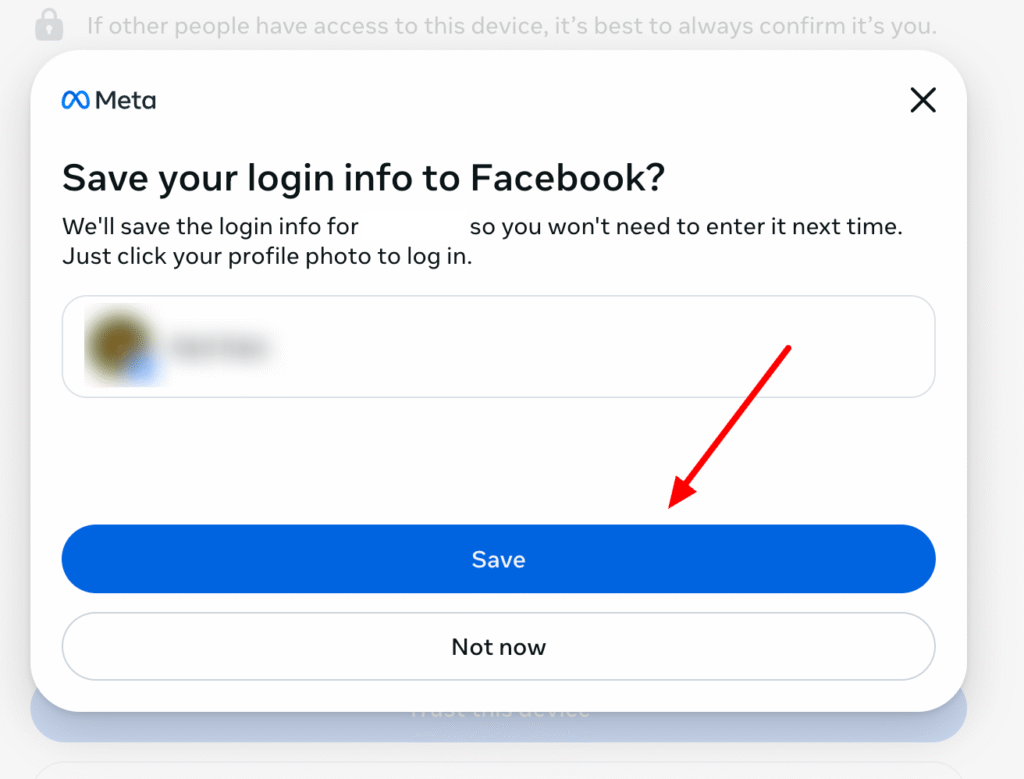
Task: Click the blurred profile photo
Action: click(118, 345)
